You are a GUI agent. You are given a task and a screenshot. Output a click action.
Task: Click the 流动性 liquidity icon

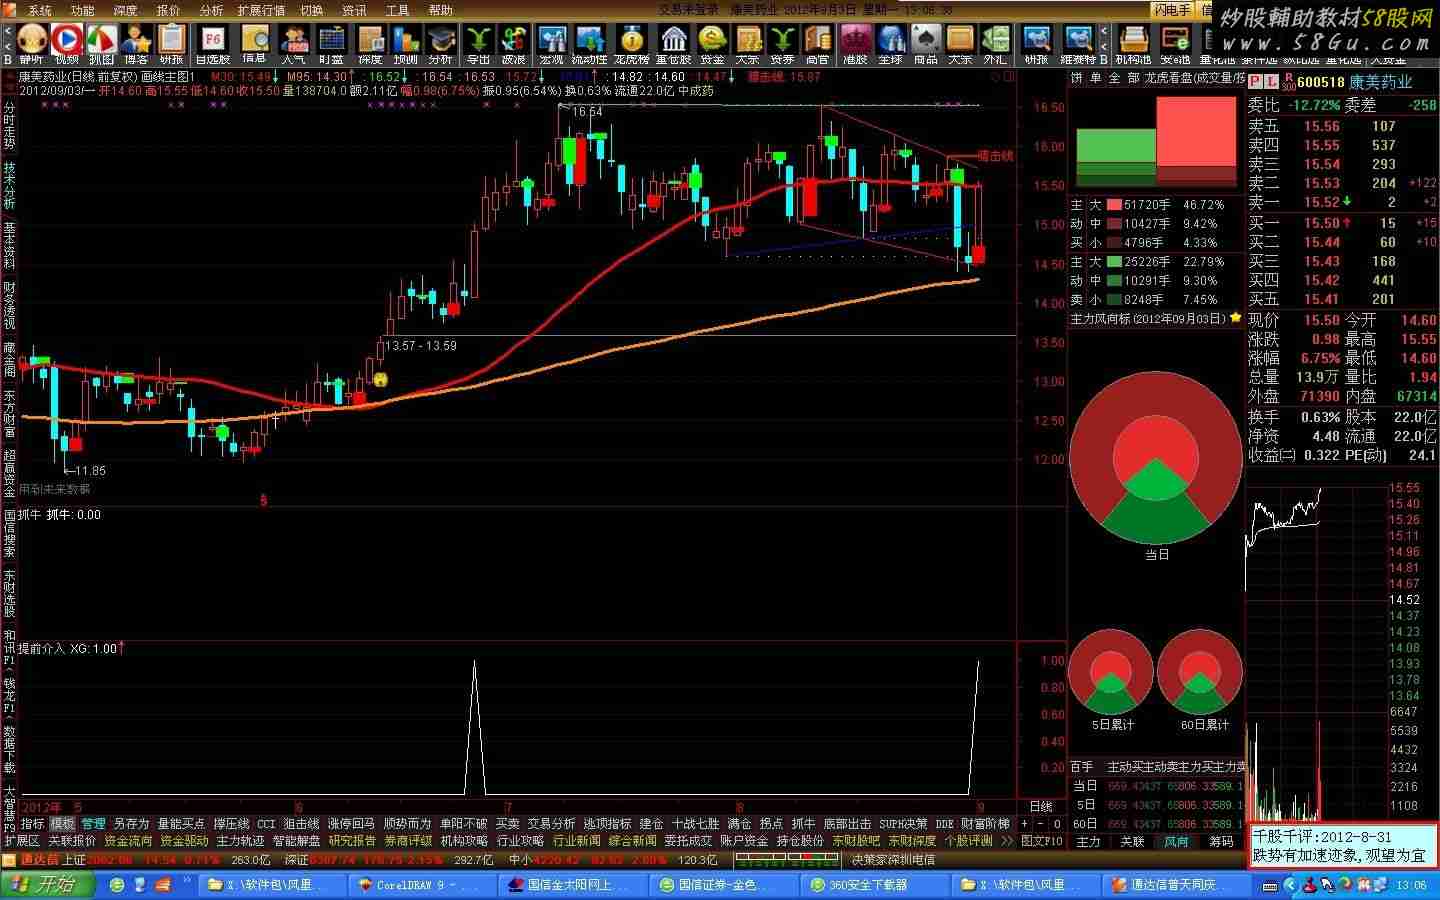(x=590, y=42)
